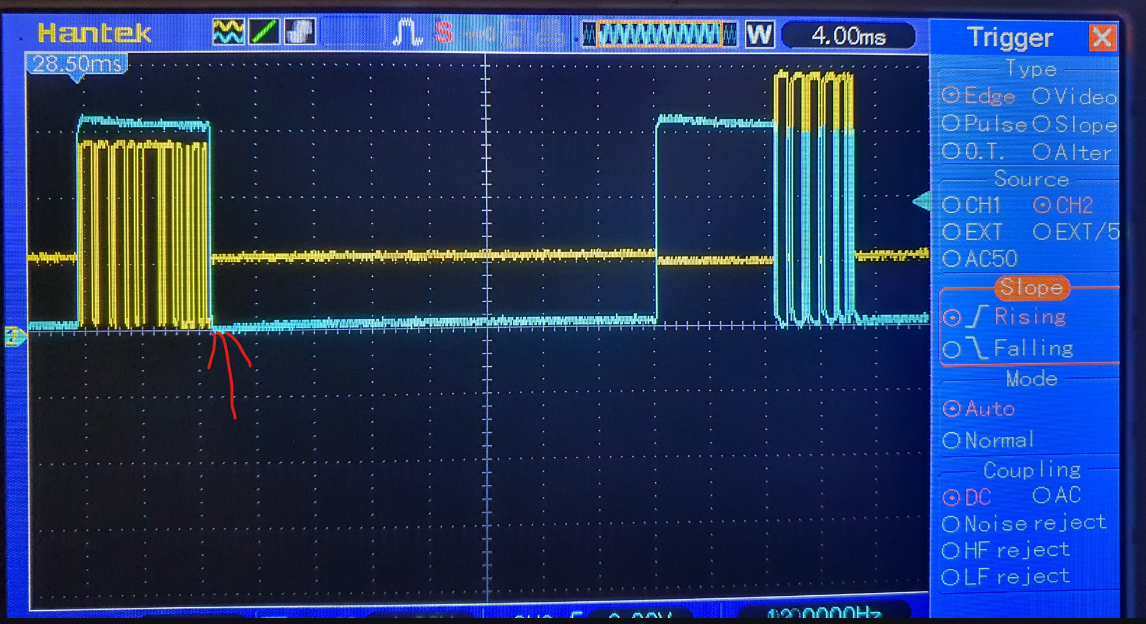The image size is (1146, 624).
Task: Click the dimmed printer icon
Action: point(550,34)
